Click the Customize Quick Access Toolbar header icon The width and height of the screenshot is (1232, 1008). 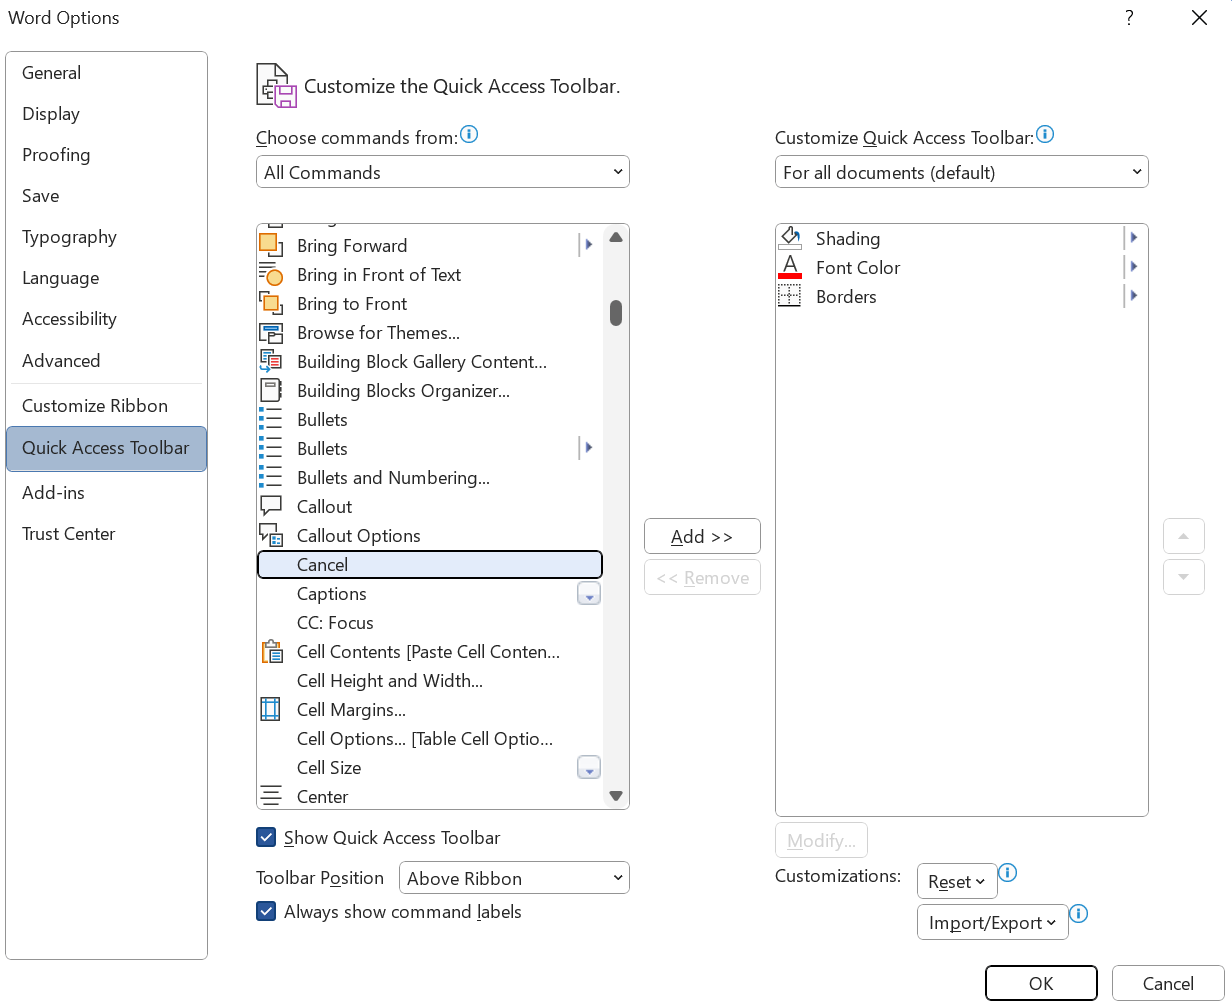tap(277, 85)
